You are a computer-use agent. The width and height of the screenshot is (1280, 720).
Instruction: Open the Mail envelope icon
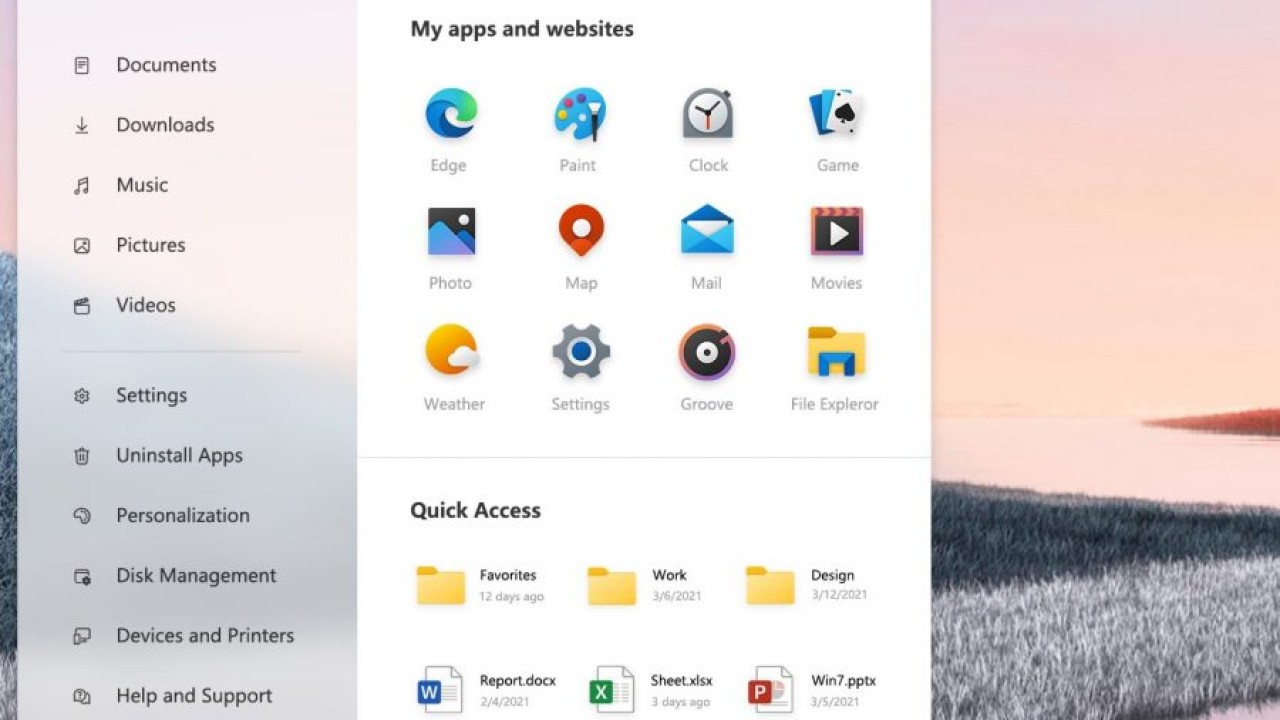pyautogui.click(x=707, y=232)
